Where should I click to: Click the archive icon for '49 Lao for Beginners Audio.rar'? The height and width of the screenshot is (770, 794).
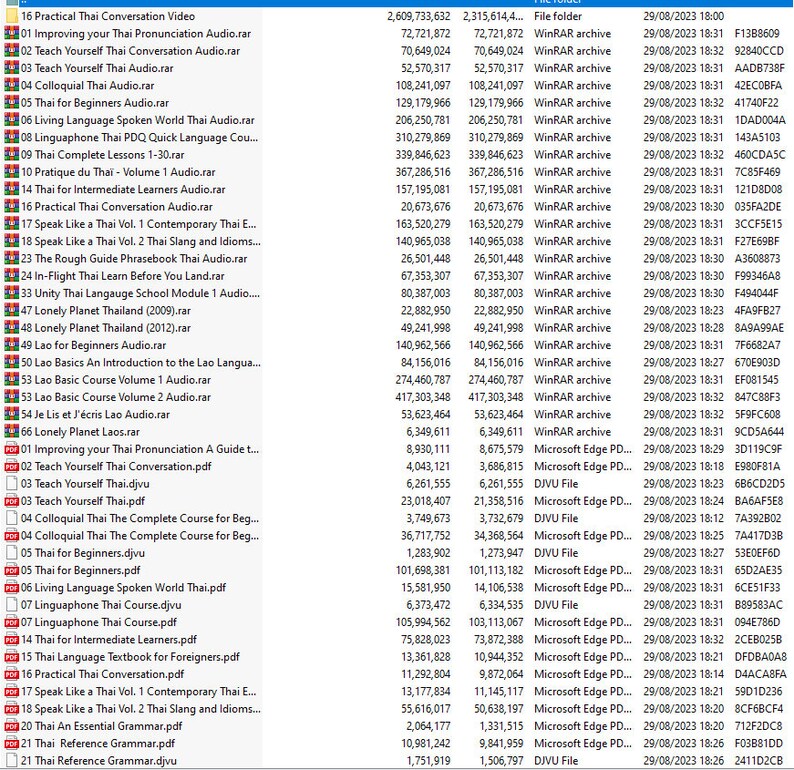12,345
